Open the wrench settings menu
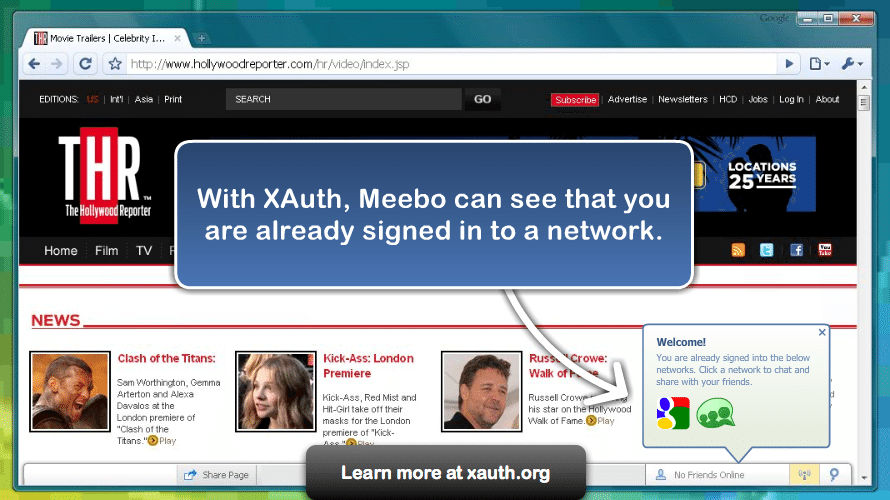 click(852, 64)
